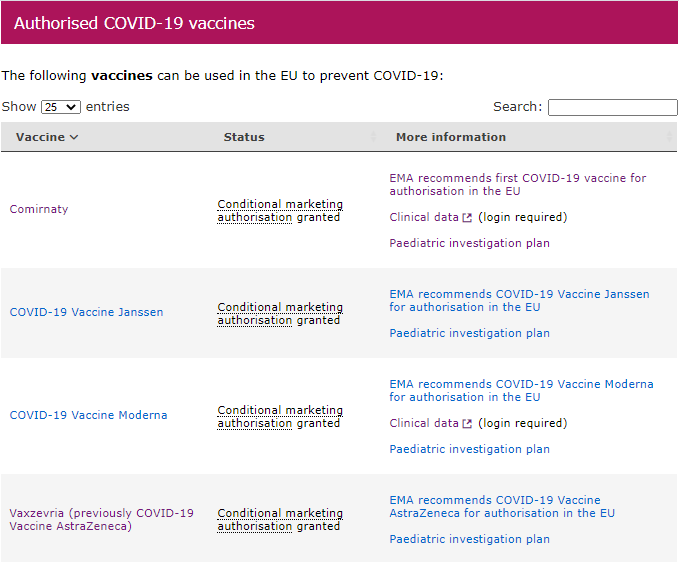The height and width of the screenshot is (562, 679).
Task: Open EMA recommends Janssen authorisation link
Action: pos(519,300)
